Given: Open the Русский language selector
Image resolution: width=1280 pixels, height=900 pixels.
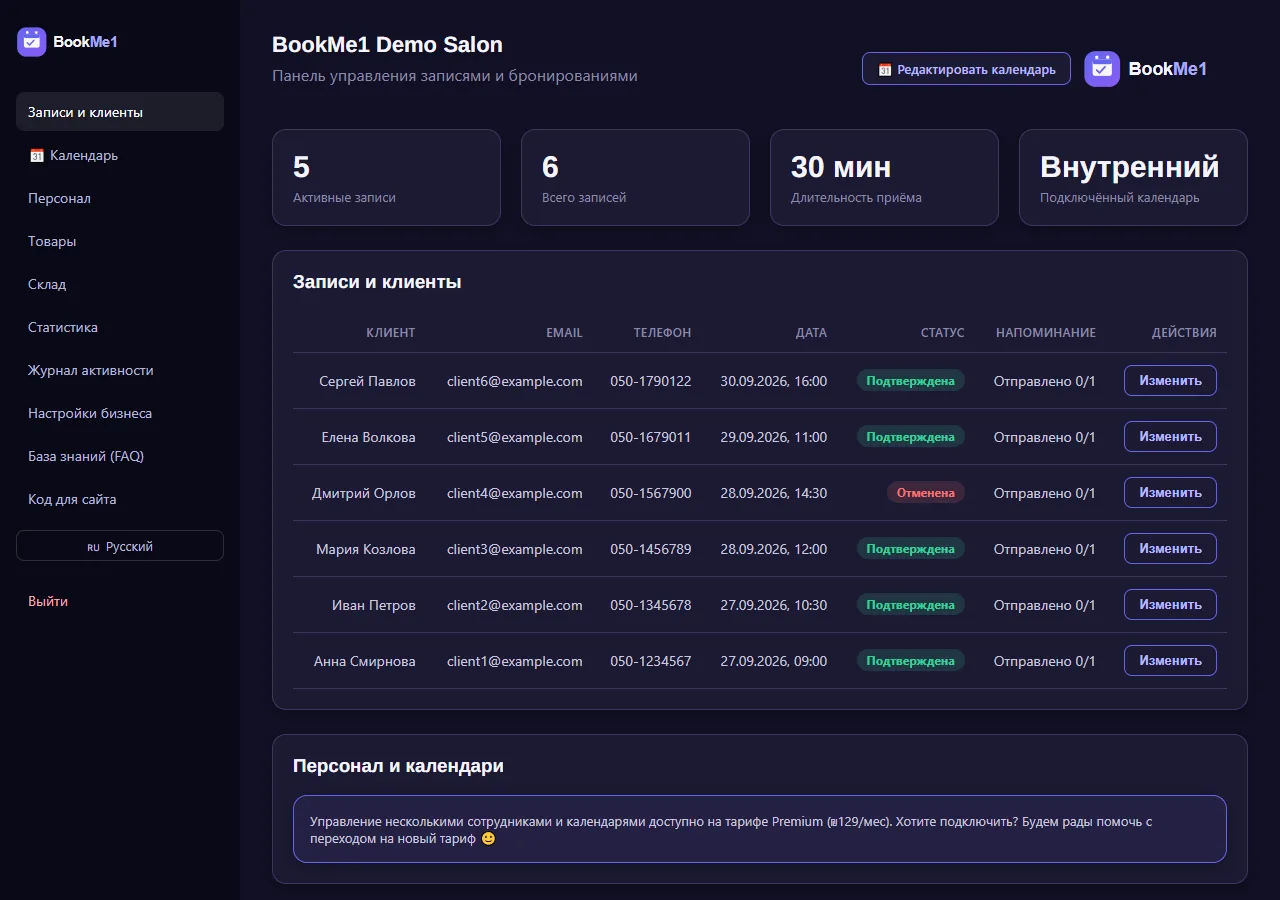Looking at the screenshot, I should [120, 546].
